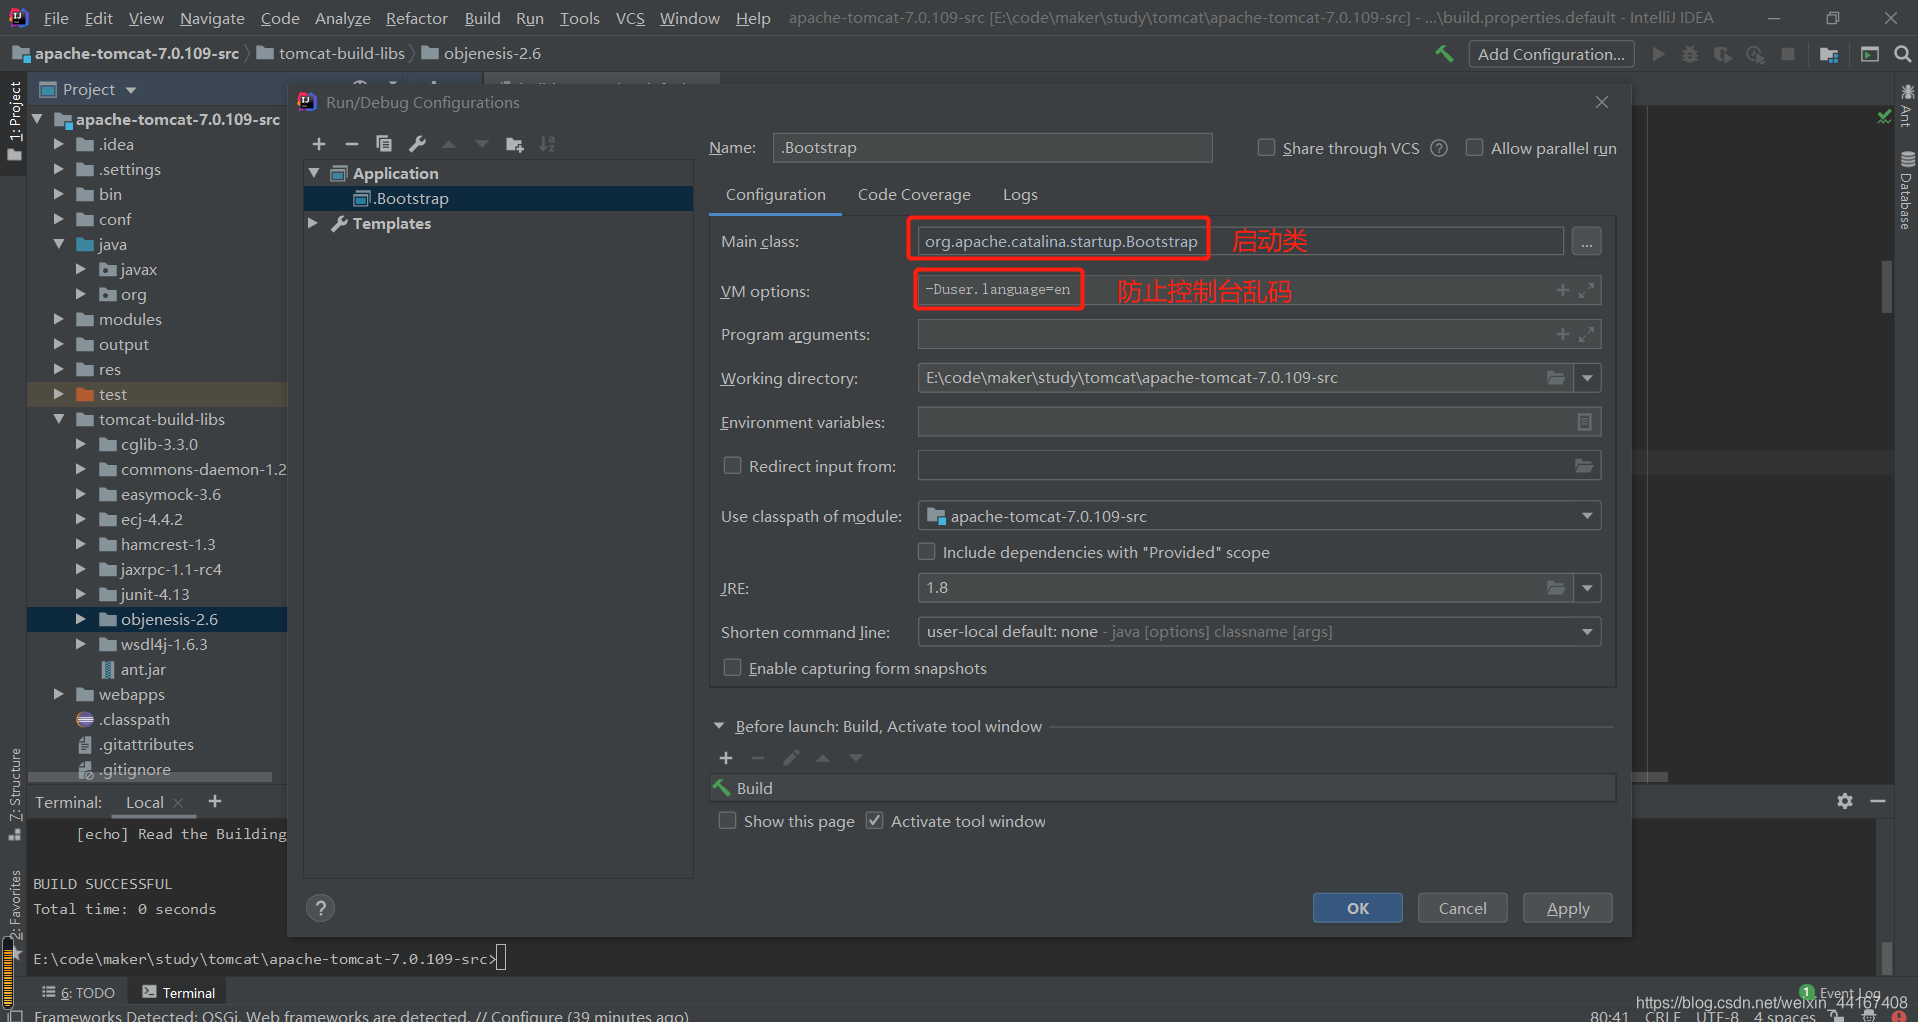1918x1022 pixels.
Task: Edit Environment variables list icon
Action: (1585, 422)
